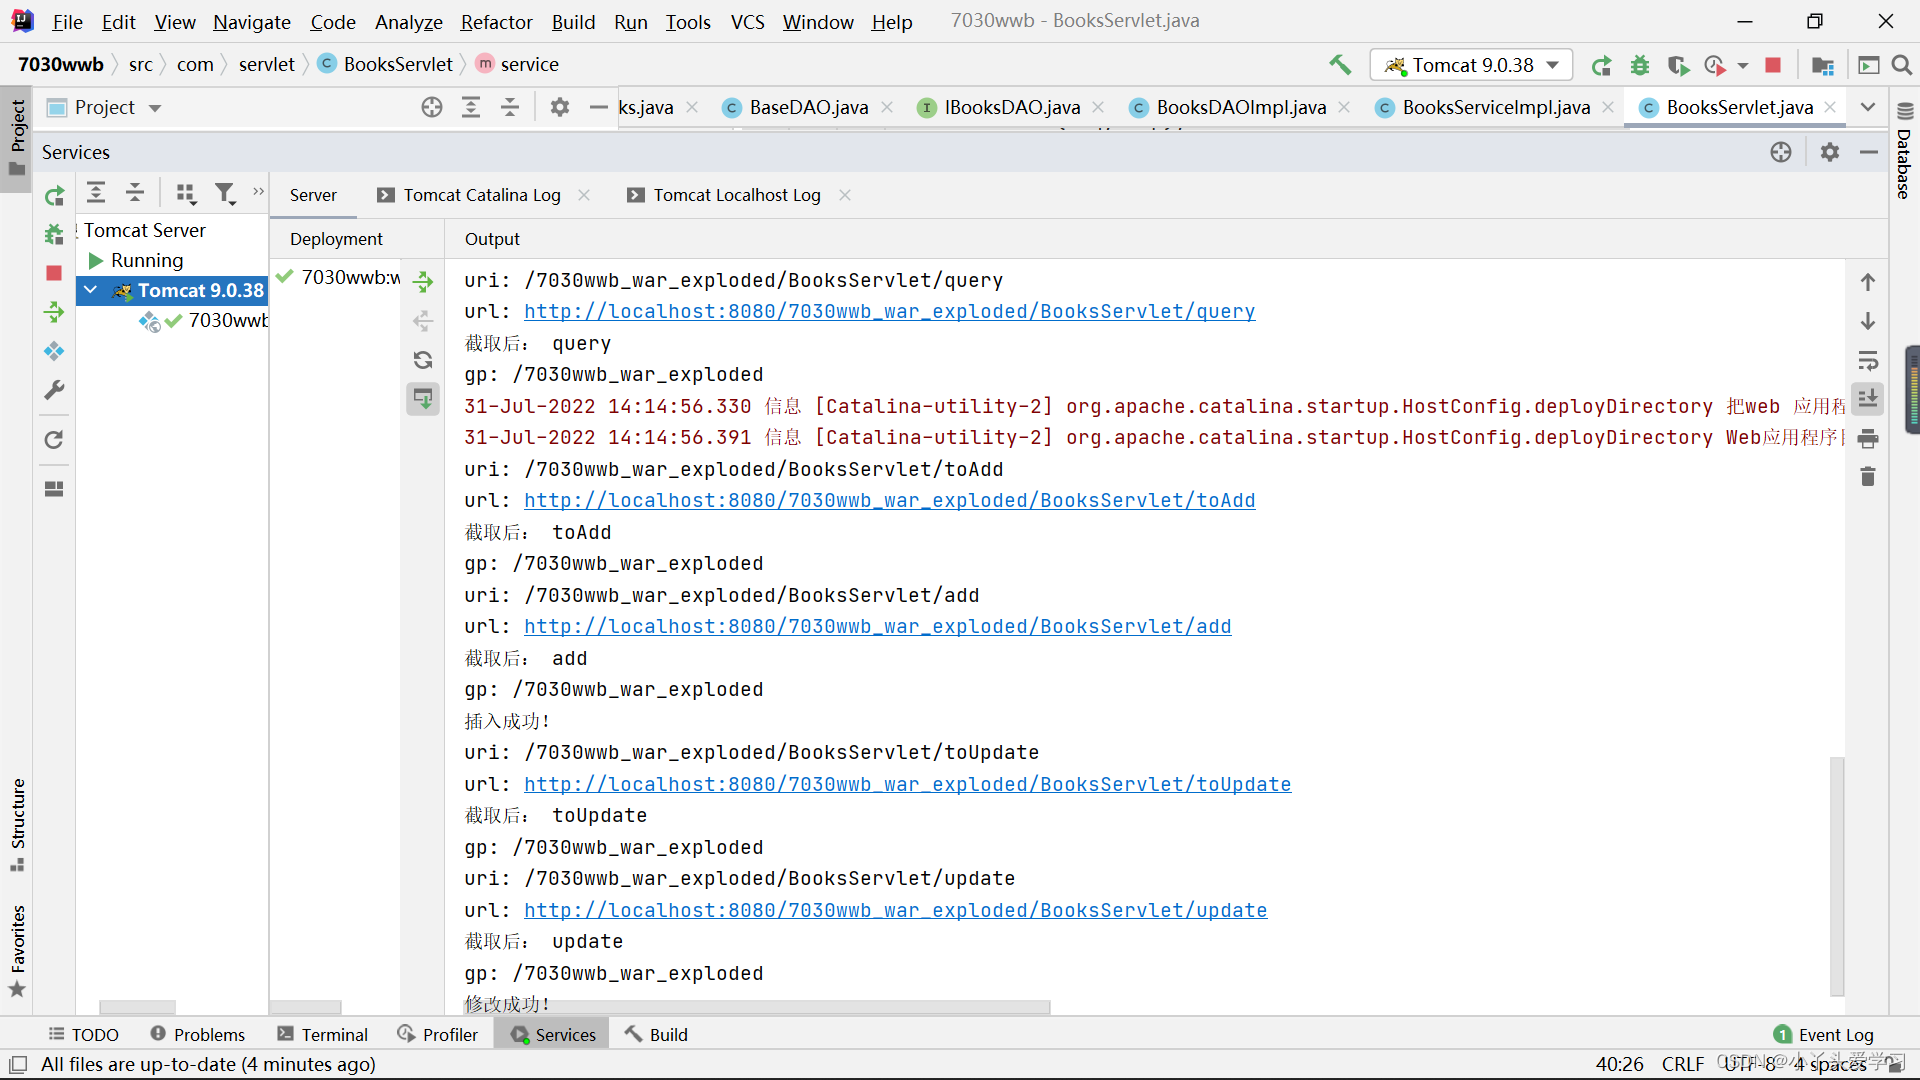Clear the output with the trash icon
The image size is (1920, 1080).
1868,477
